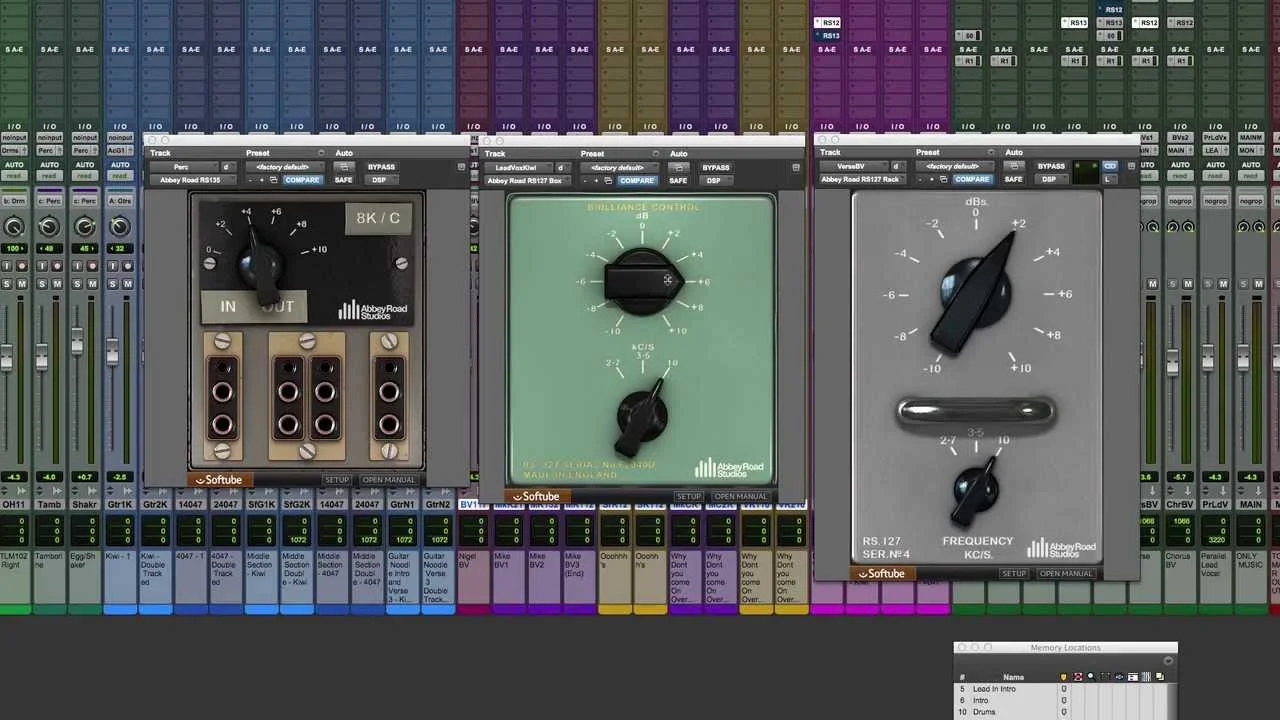1280x720 pixels.
Task: Open the preset selector on the RS127 Rack plugin
Action: [953, 166]
